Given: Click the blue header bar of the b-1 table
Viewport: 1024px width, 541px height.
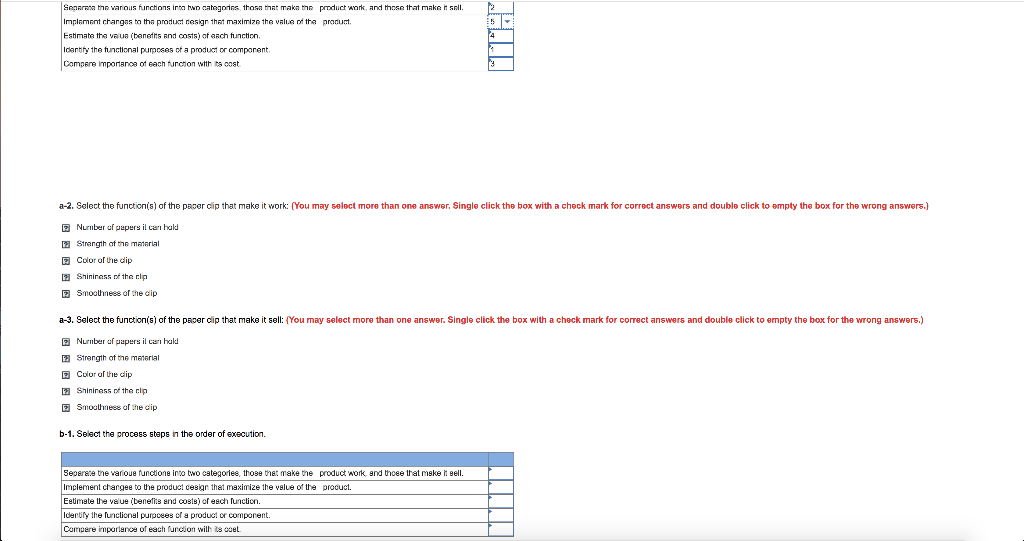Looking at the screenshot, I should [x=287, y=459].
